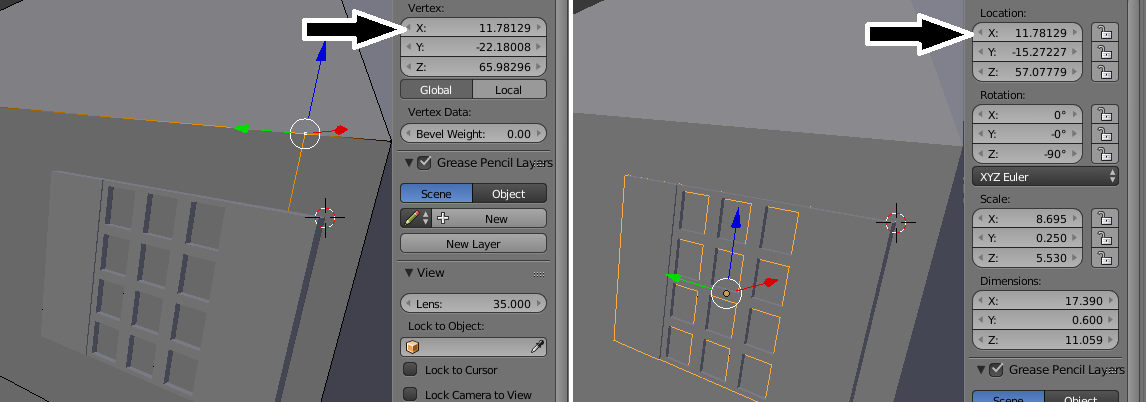The image size is (1146, 402).
Task: Click the Scale X 8.695 field
Action: (1028, 219)
